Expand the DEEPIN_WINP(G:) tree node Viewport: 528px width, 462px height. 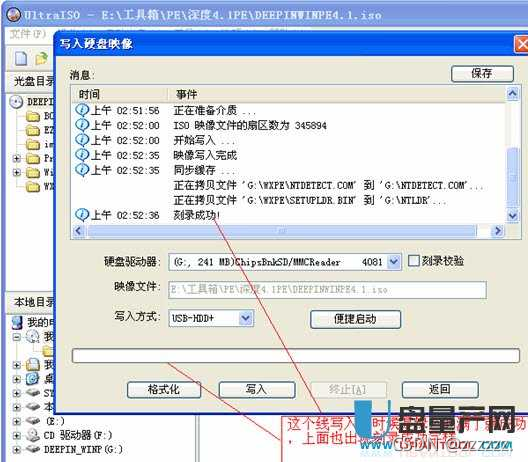(16, 449)
